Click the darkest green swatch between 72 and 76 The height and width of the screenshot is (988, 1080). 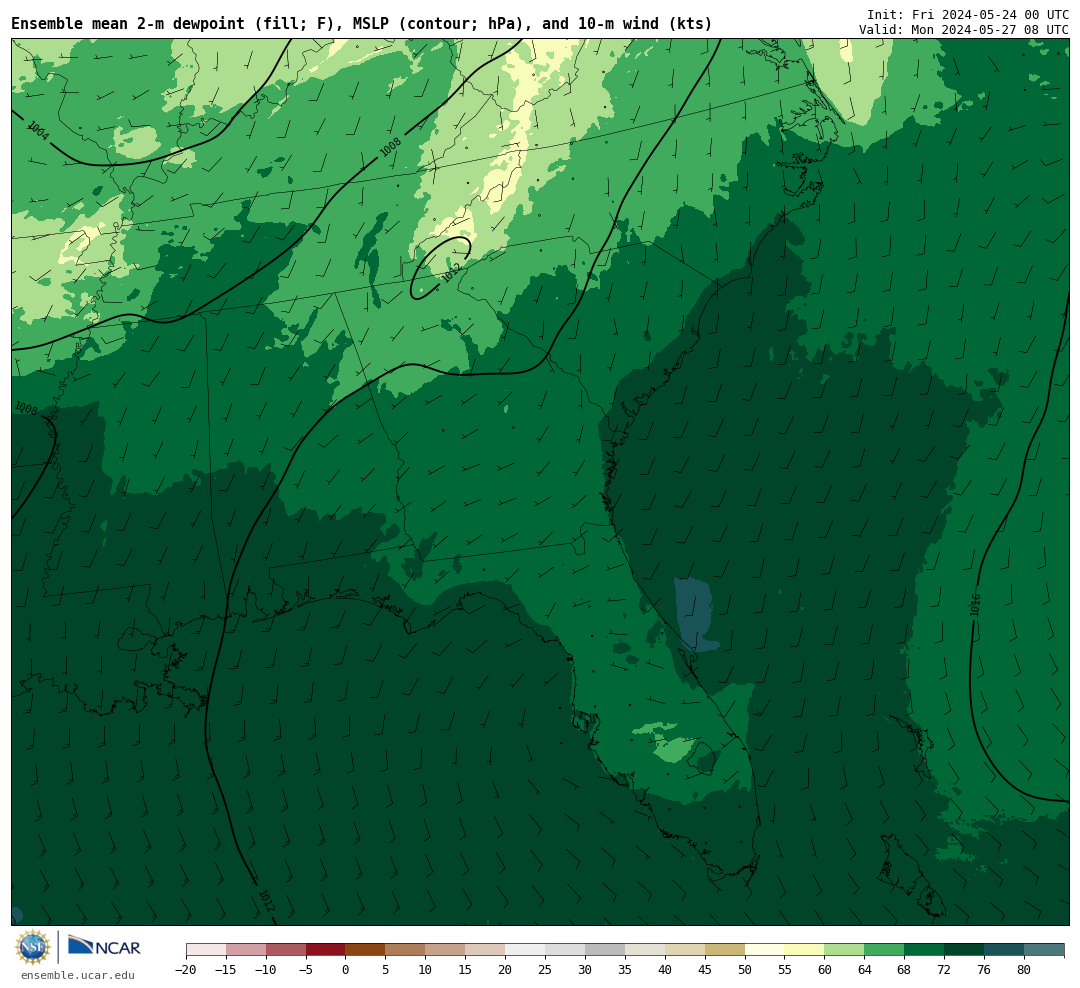965,950
